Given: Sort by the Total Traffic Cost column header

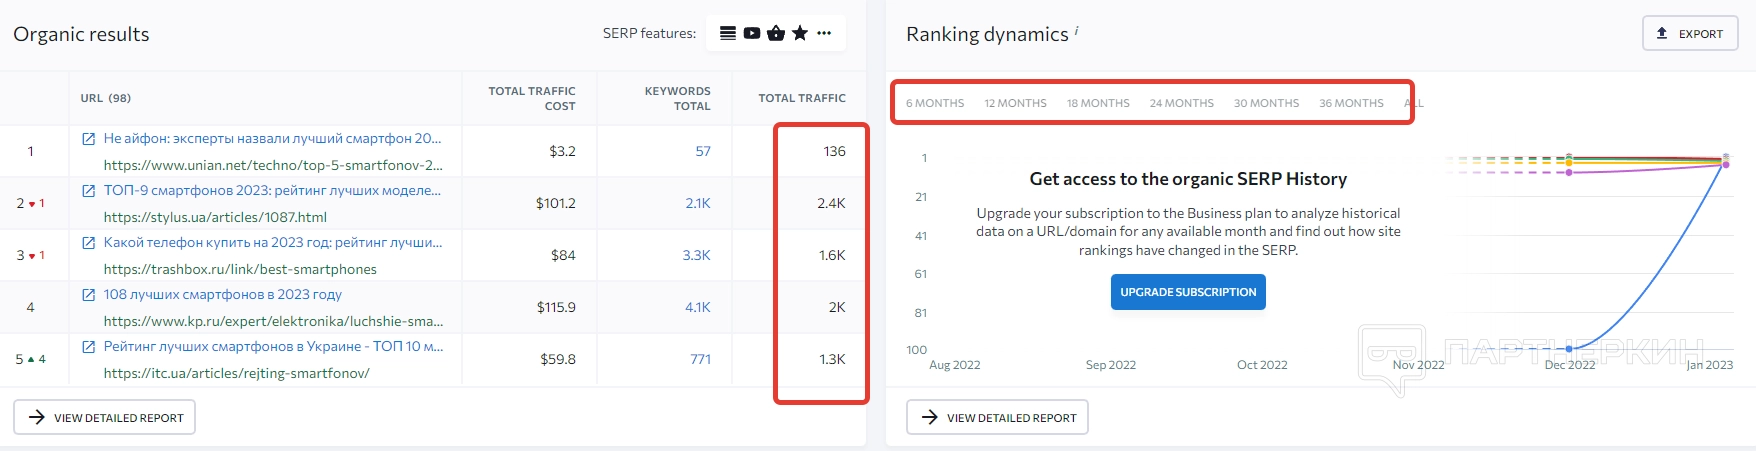Looking at the screenshot, I should tap(531, 98).
